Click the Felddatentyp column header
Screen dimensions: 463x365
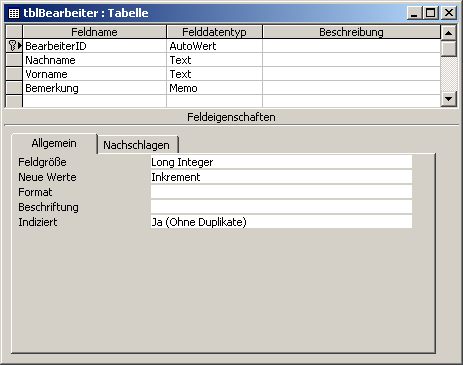[x=214, y=32]
